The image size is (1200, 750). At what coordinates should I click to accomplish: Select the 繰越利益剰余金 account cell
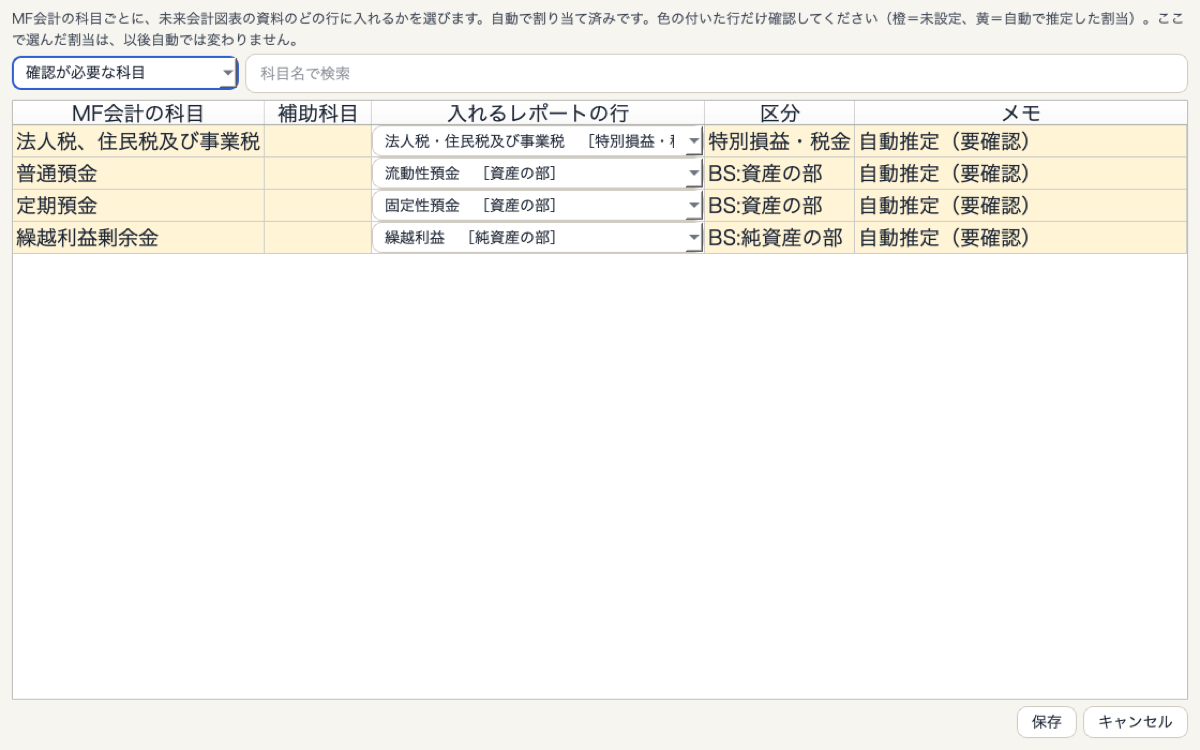tap(138, 237)
